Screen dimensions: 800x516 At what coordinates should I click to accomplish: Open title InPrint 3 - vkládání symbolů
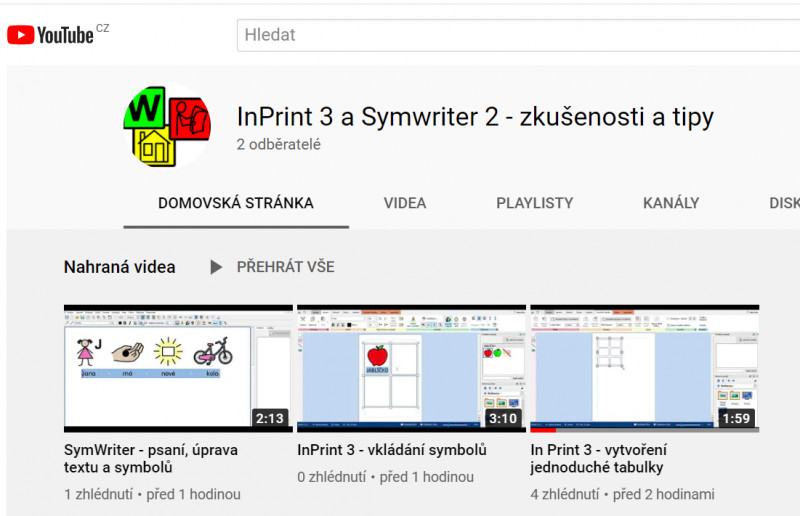pyautogui.click(x=392, y=450)
